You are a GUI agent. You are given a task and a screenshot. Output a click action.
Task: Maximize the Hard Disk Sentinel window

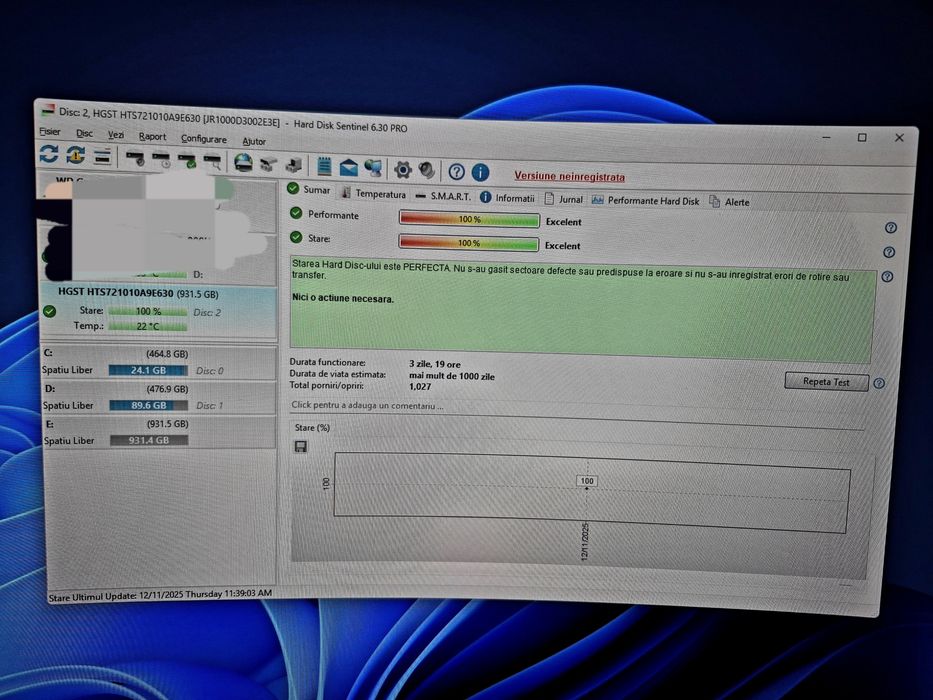point(862,138)
